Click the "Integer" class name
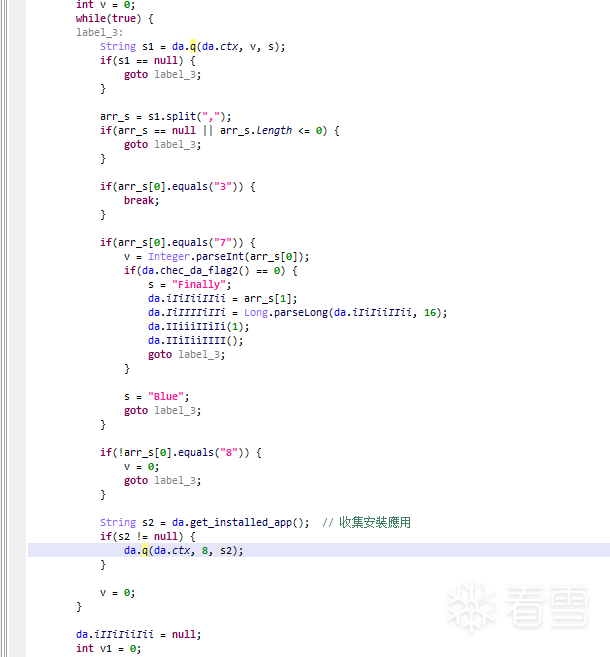The width and height of the screenshot is (610, 657). (169, 256)
